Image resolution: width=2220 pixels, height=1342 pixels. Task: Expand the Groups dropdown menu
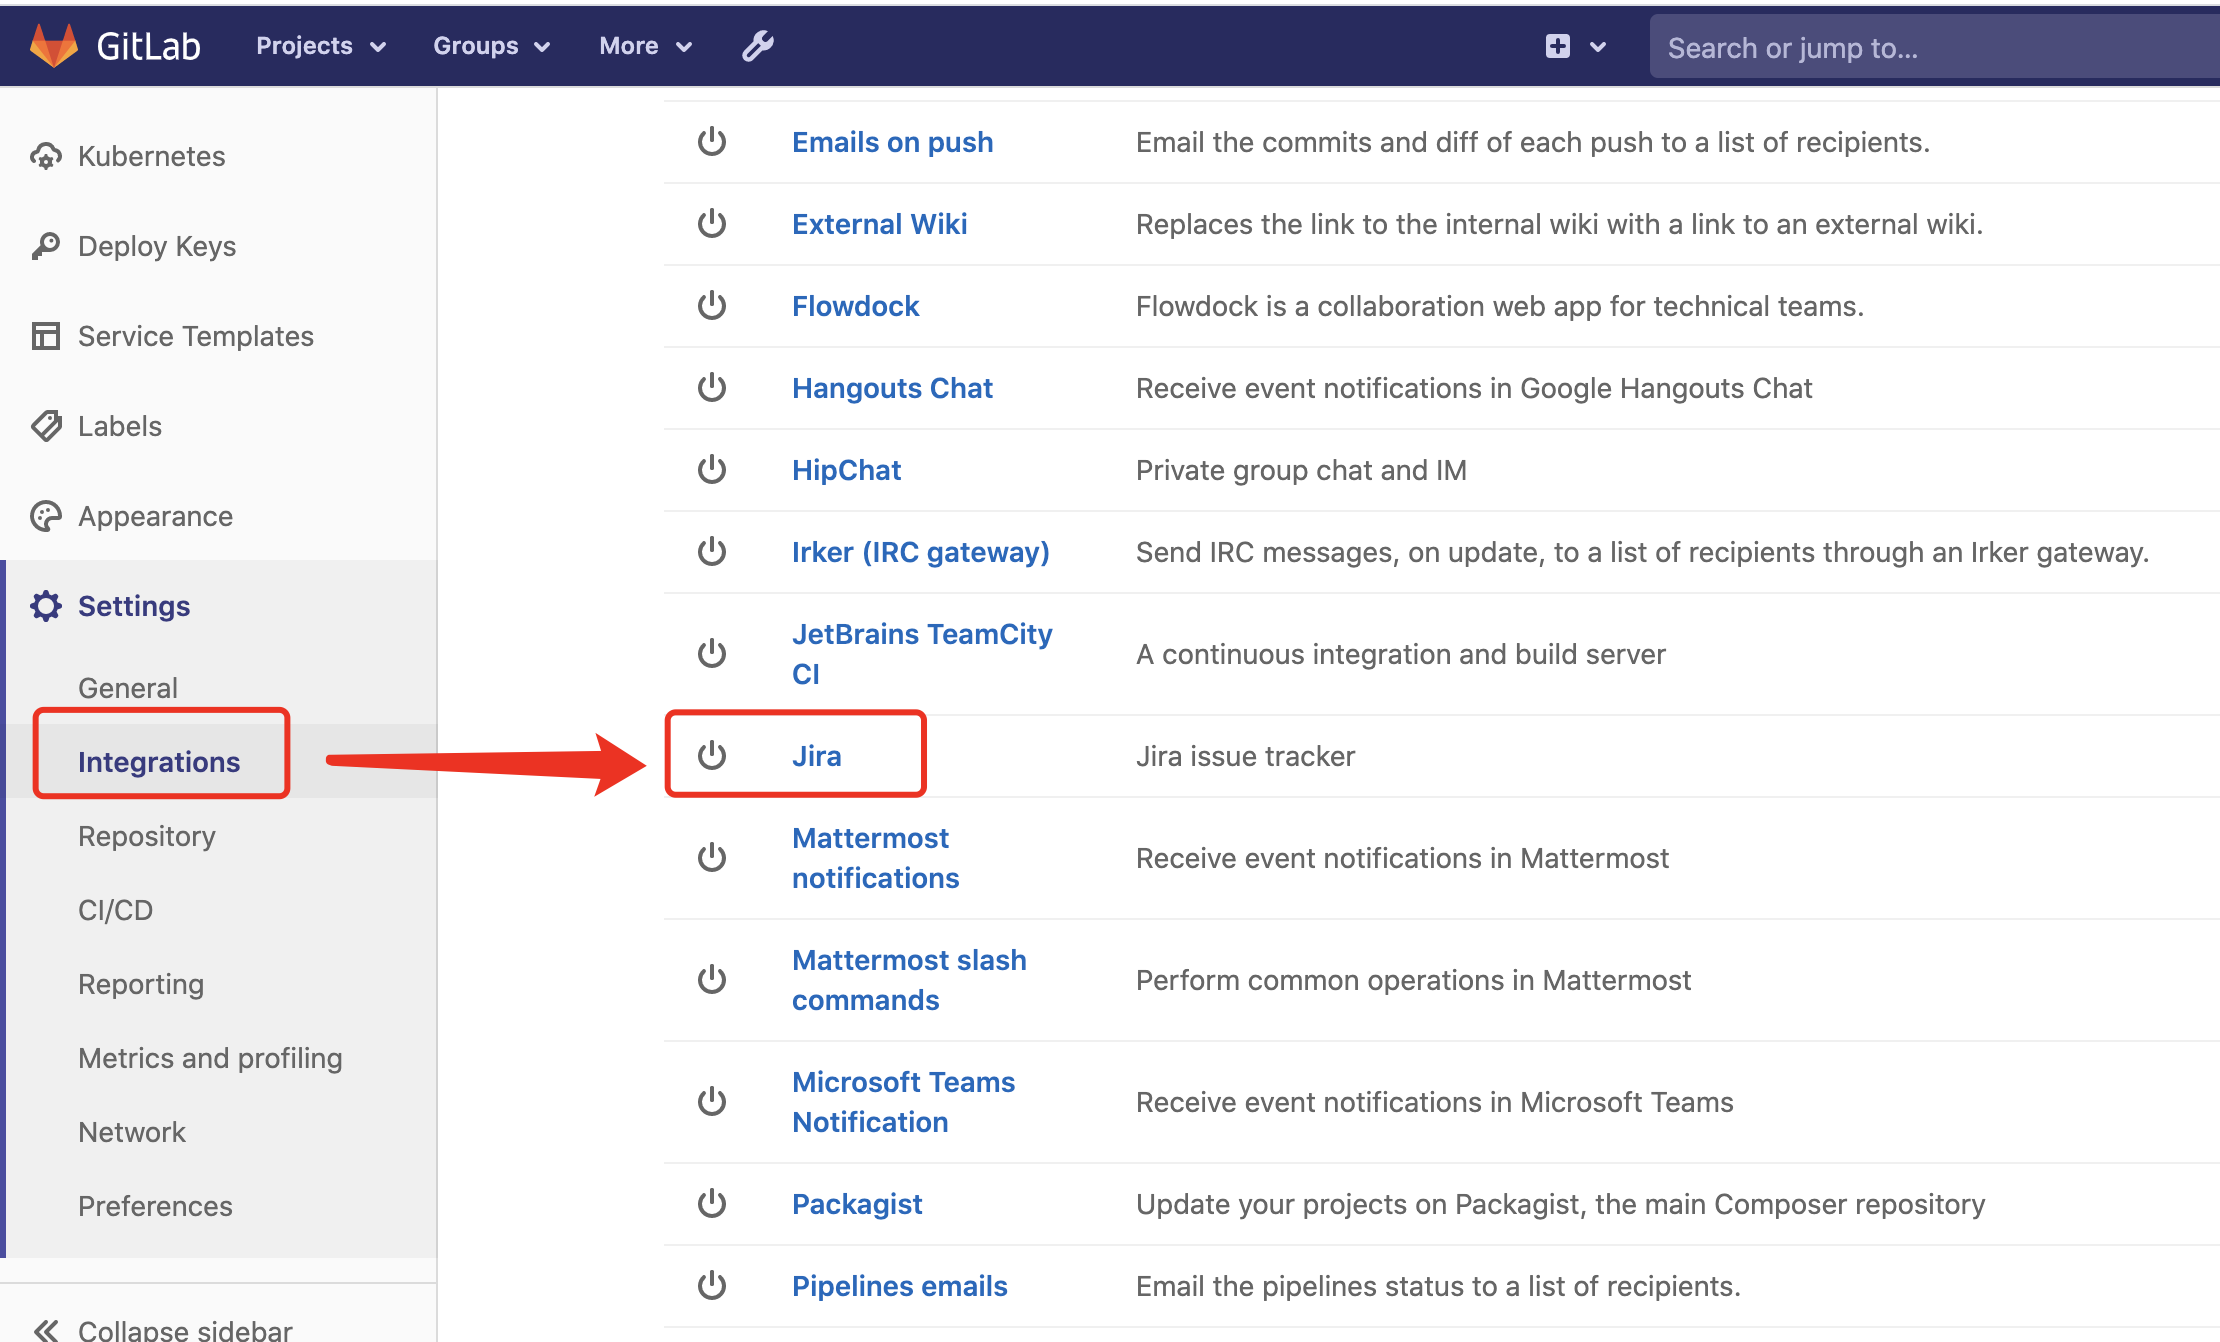tap(491, 46)
